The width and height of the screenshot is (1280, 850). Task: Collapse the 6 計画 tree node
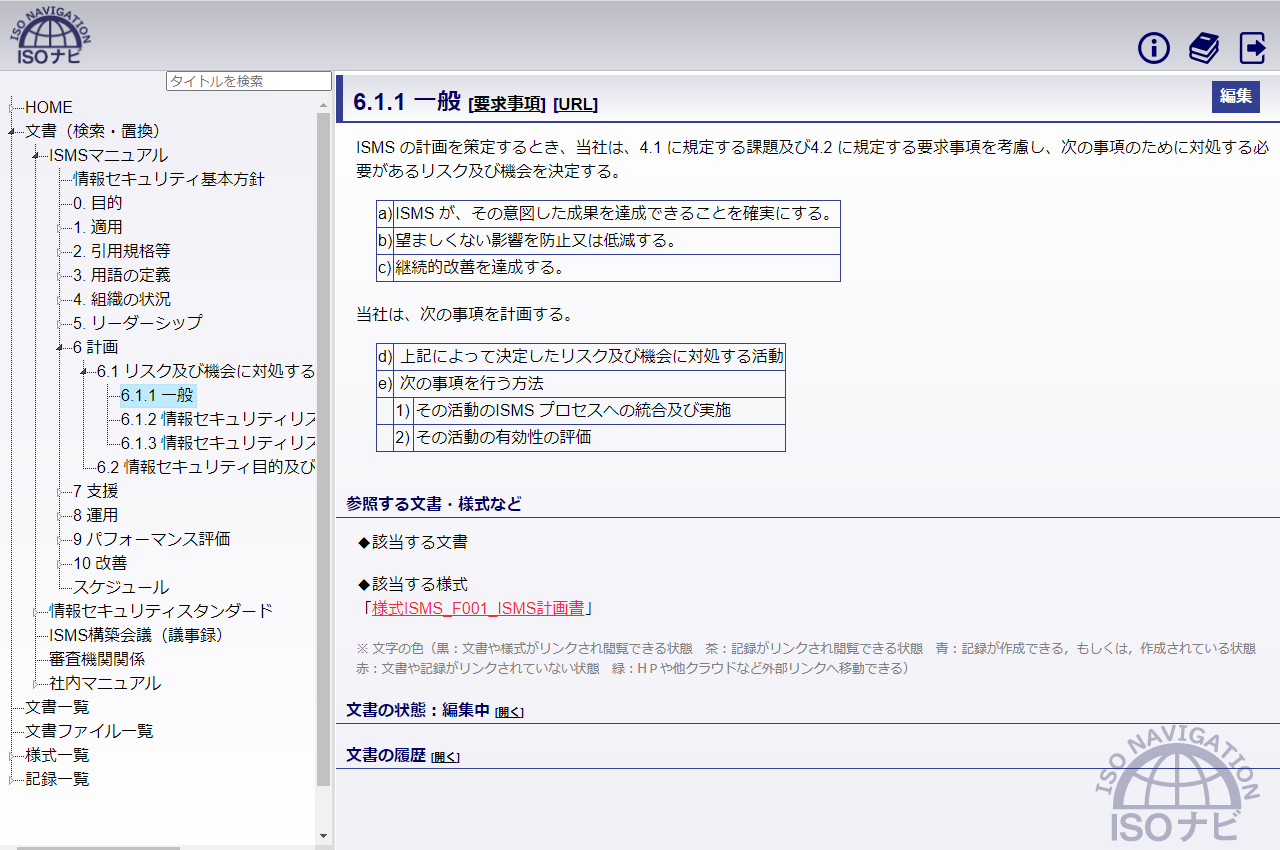(60, 348)
